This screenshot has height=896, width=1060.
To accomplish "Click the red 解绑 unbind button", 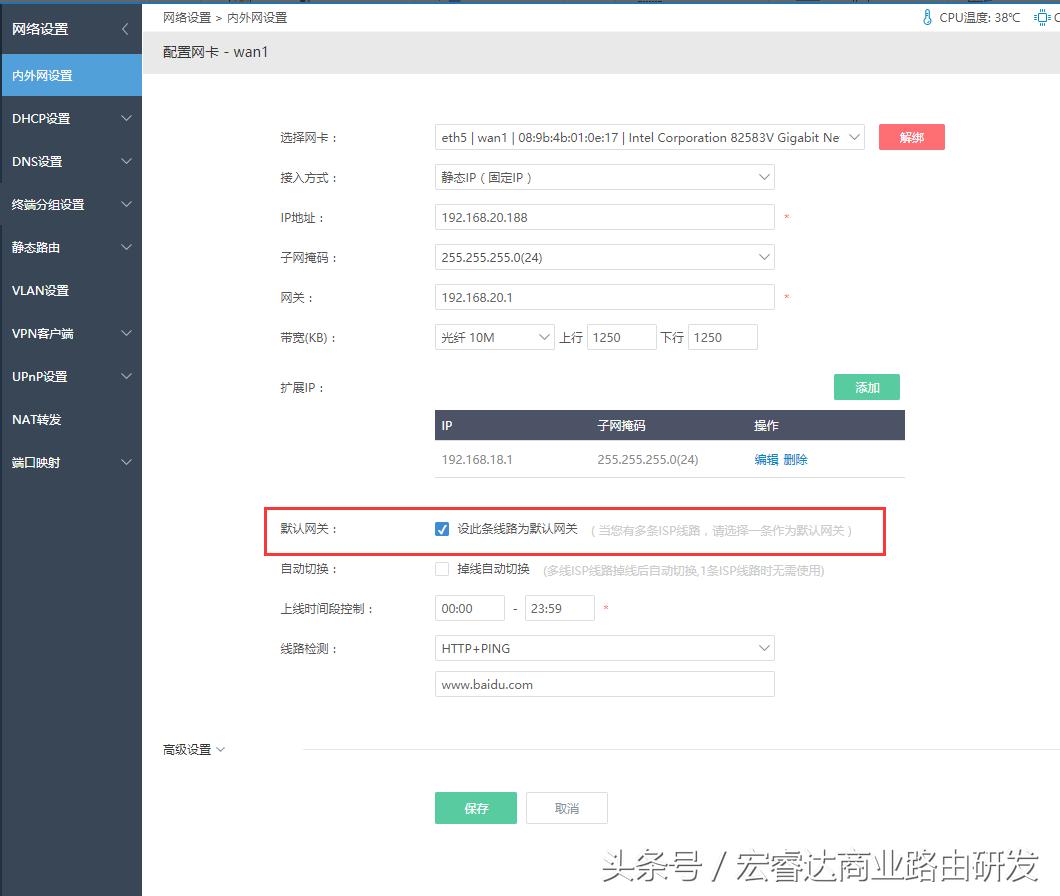I will [x=911, y=137].
